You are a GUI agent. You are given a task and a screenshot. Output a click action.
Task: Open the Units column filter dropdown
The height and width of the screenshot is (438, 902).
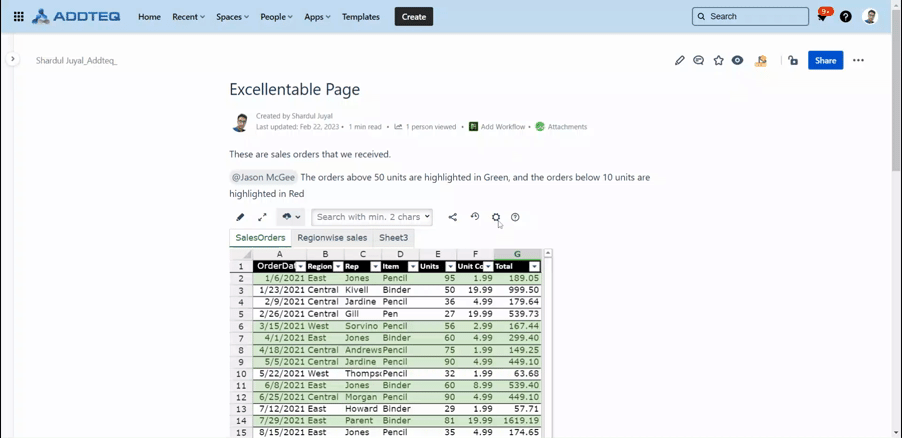[x=450, y=266]
